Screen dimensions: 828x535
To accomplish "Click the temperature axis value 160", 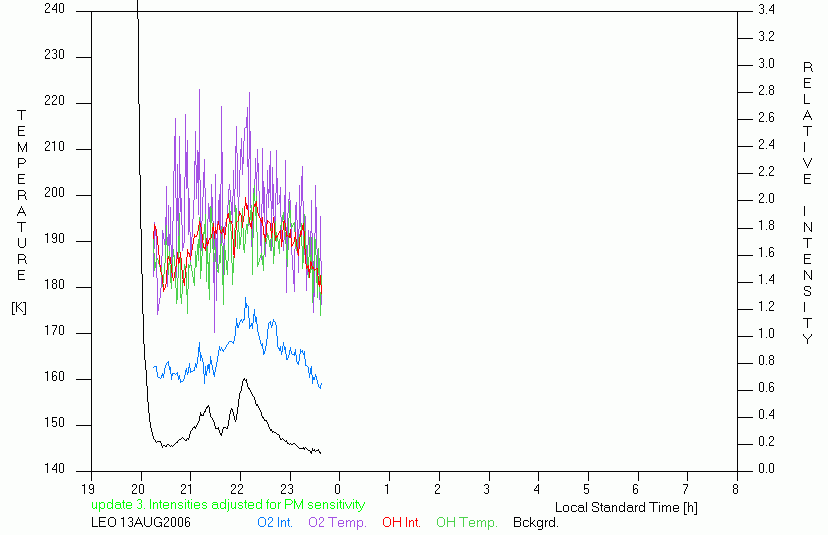I will click(54, 377).
